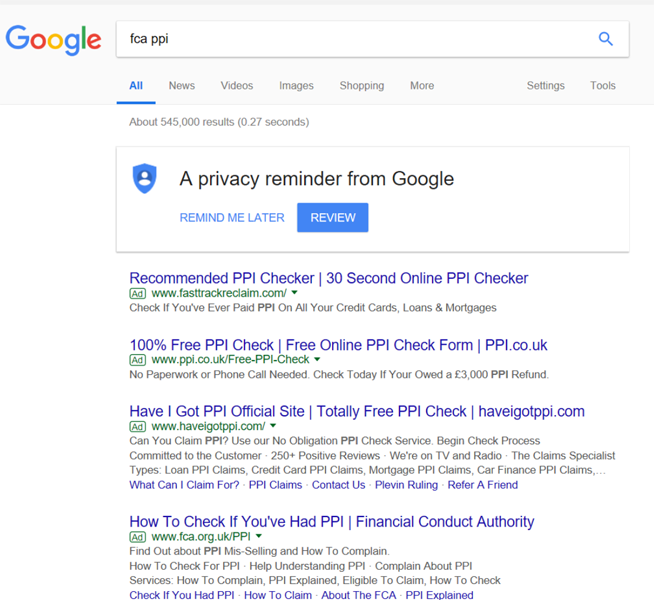Click What Can I Claim For? sitelink
This screenshot has height=600, width=658.
tap(184, 485)
